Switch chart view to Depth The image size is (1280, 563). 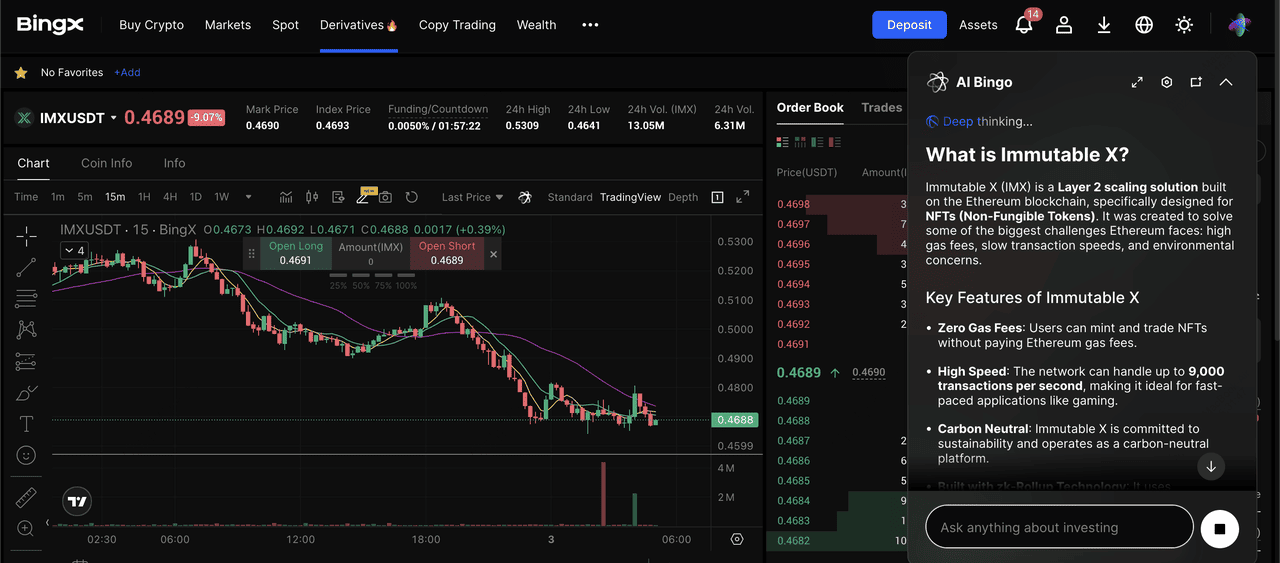[683, 197]
